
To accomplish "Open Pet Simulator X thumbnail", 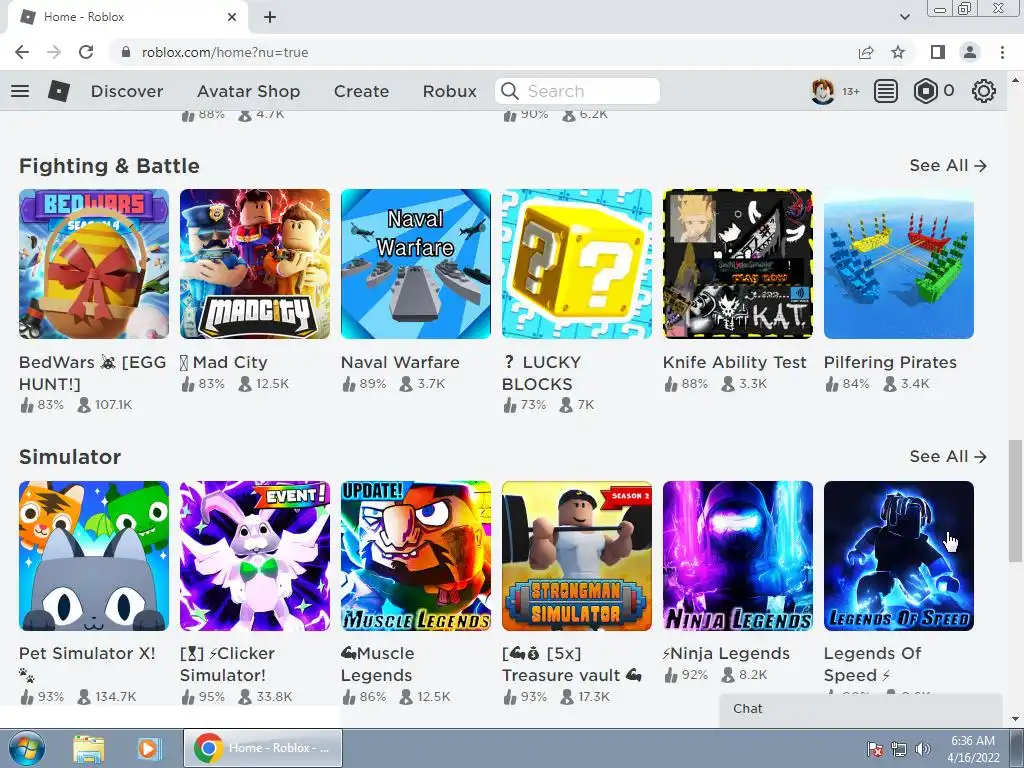I will click(94, 556).
